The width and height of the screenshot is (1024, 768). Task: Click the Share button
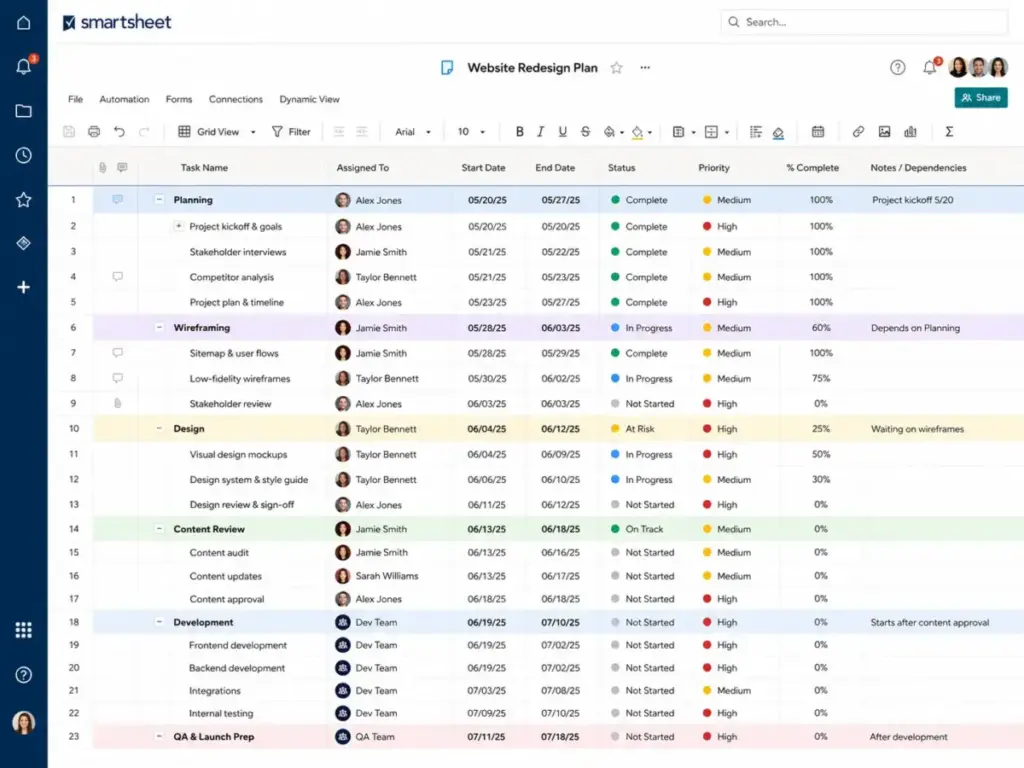coord(981,97)
